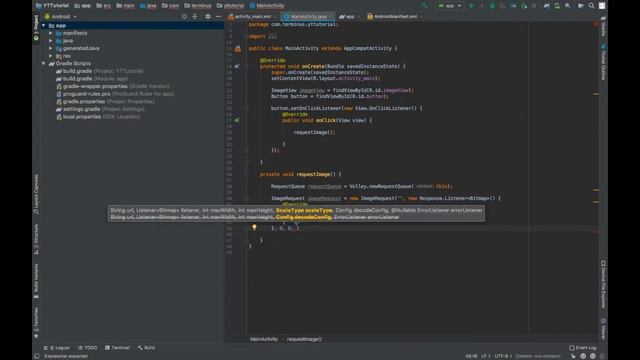Click the Make Project hammer icon
Image resolution: width=640 pixels, height=360 pixels.
[x=424, y=6]
